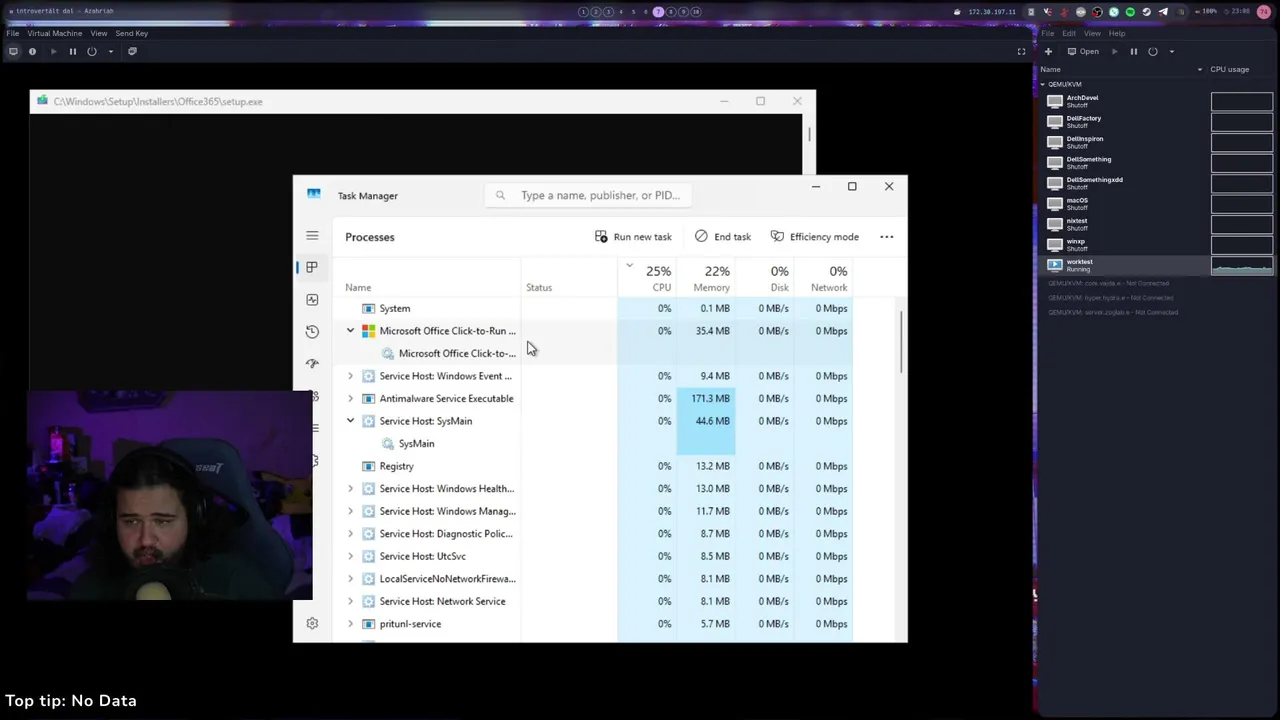Show virtual hardware details in VM viewer
The height and width of the screenshot is (720, 1280).
pos(32,51)
